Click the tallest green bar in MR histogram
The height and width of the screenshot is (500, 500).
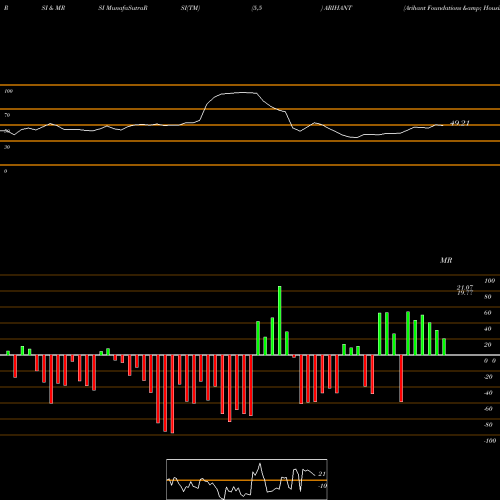[279, 320]
